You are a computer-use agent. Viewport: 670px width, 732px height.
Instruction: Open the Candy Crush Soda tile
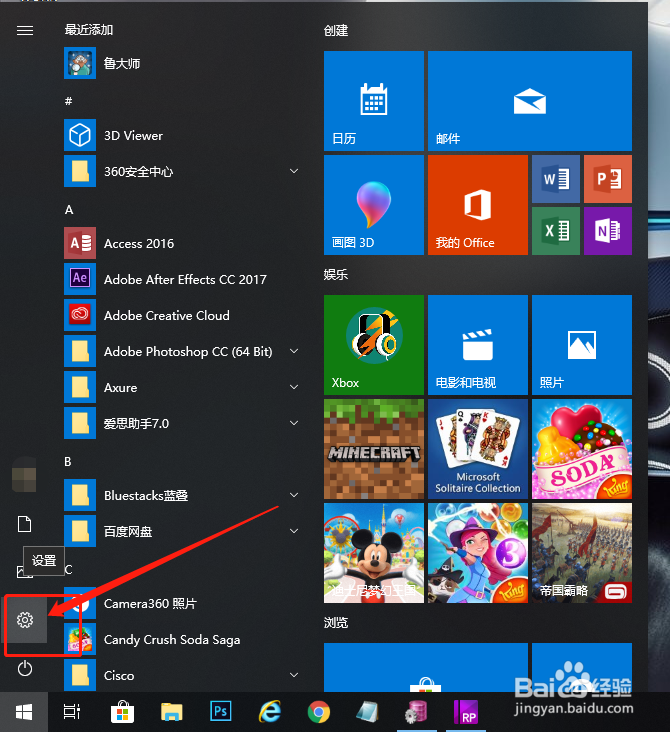pyautogui.click(x=582, y=449)
